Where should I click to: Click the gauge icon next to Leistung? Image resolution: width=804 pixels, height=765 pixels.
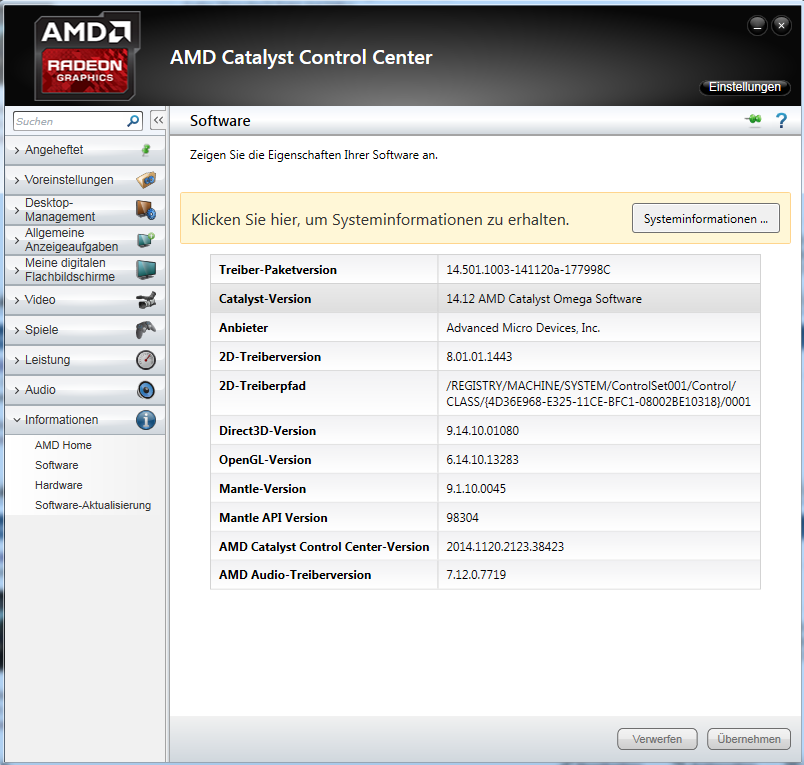146,360
